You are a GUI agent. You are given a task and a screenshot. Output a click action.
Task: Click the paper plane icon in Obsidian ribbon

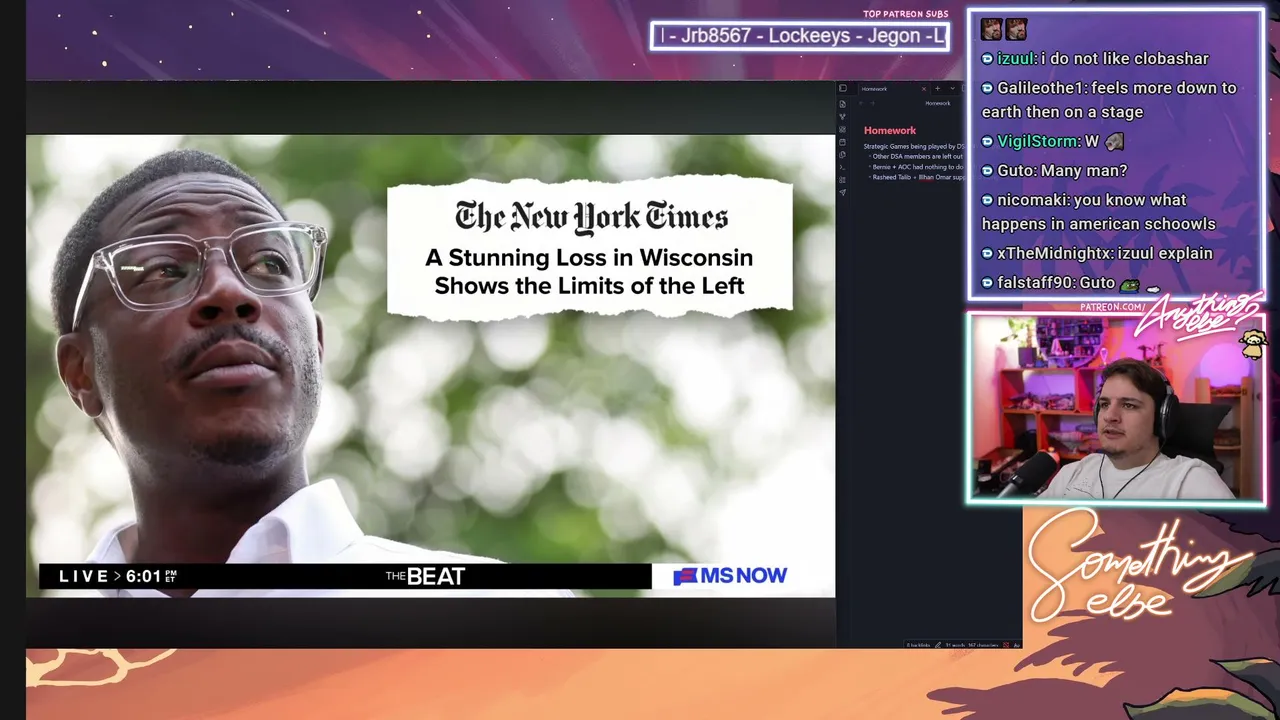[x=843, y=192]
